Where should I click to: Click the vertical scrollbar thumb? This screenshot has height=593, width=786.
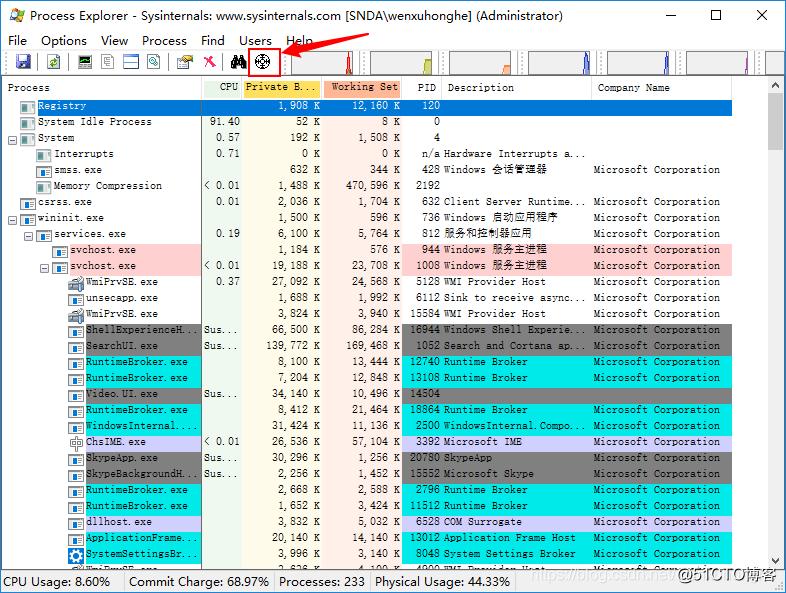[776, 121]
